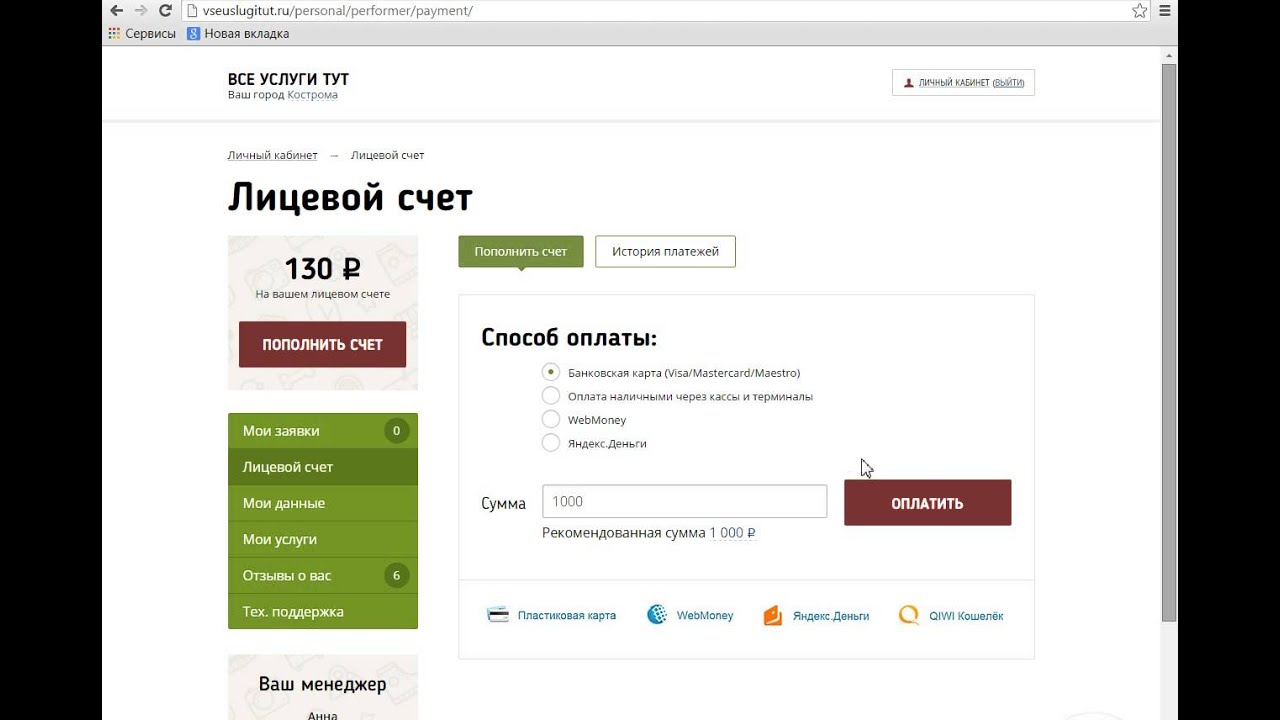Click the Мои заявки count badge 0
This screenshot has width=1280, height=720.
pyautogui.click(x=396, y=431)
